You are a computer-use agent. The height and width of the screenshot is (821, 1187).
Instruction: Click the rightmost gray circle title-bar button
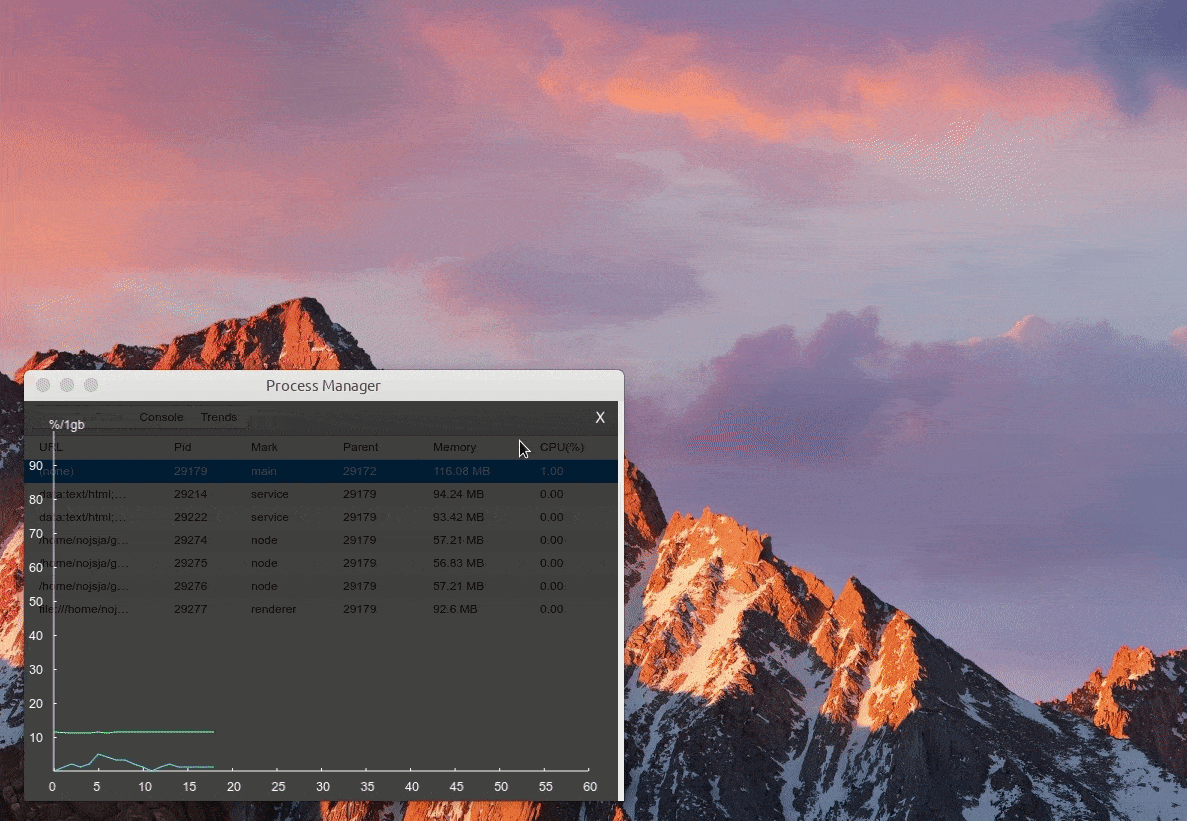point(91,385)
